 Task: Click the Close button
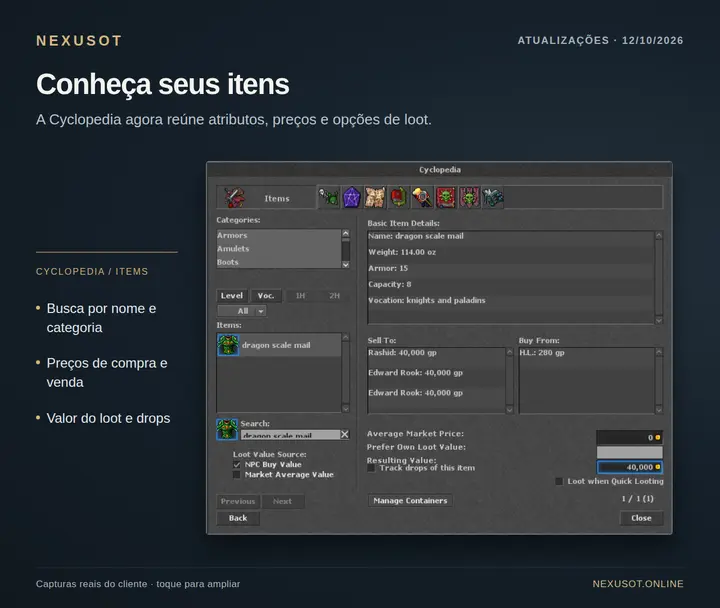(x=641, y=518)
